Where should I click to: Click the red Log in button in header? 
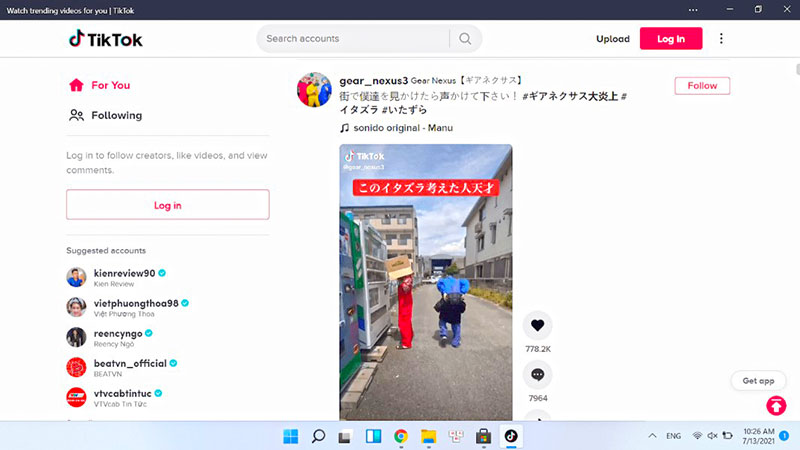coord(671,39)
